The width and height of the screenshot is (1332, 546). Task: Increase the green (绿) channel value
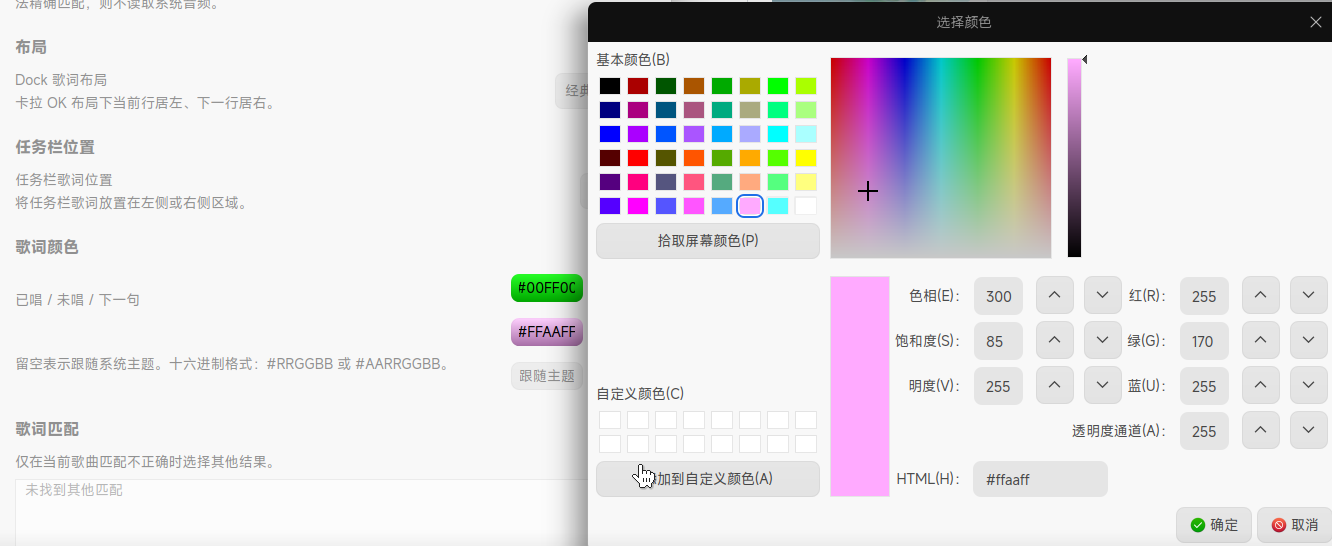click(1261, 340)
